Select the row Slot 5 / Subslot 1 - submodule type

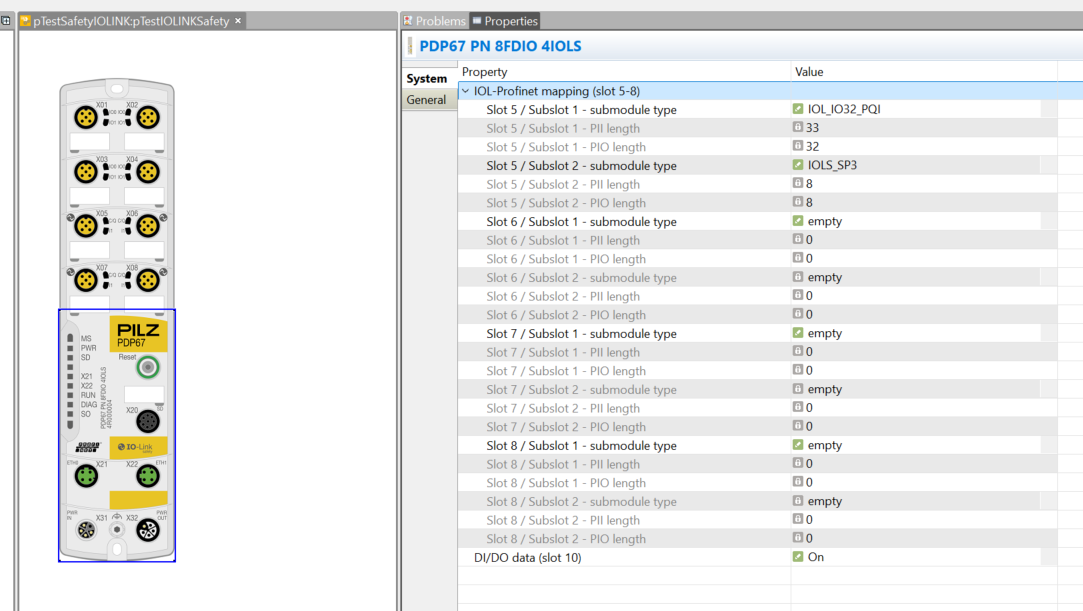tap(758, 109)
